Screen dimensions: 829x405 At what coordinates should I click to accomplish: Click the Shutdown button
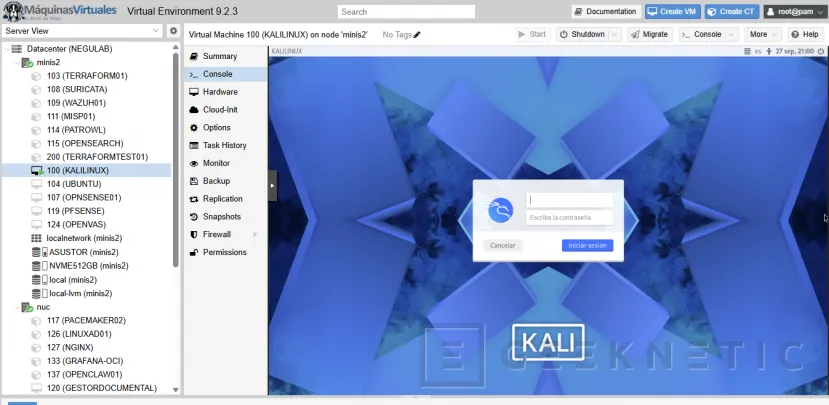click(x=582, y=34)
